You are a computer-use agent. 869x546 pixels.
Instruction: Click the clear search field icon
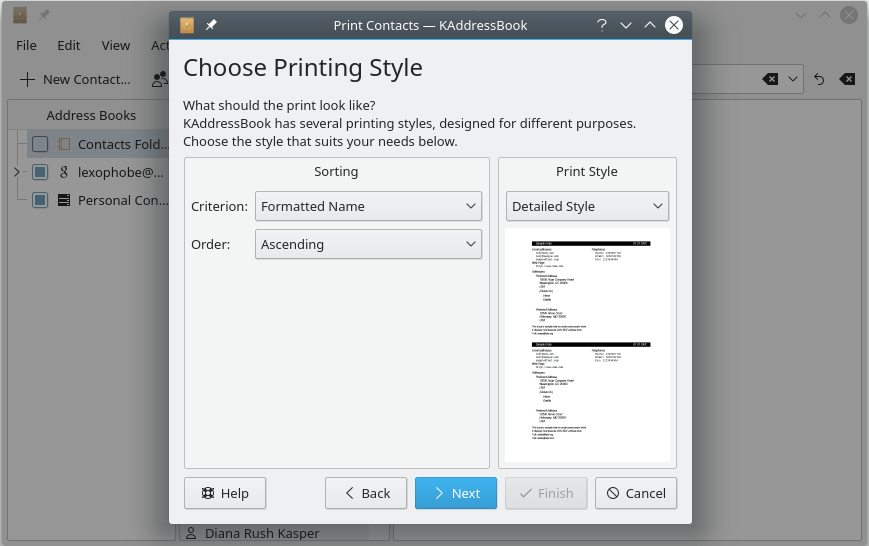tap(770, 79)
